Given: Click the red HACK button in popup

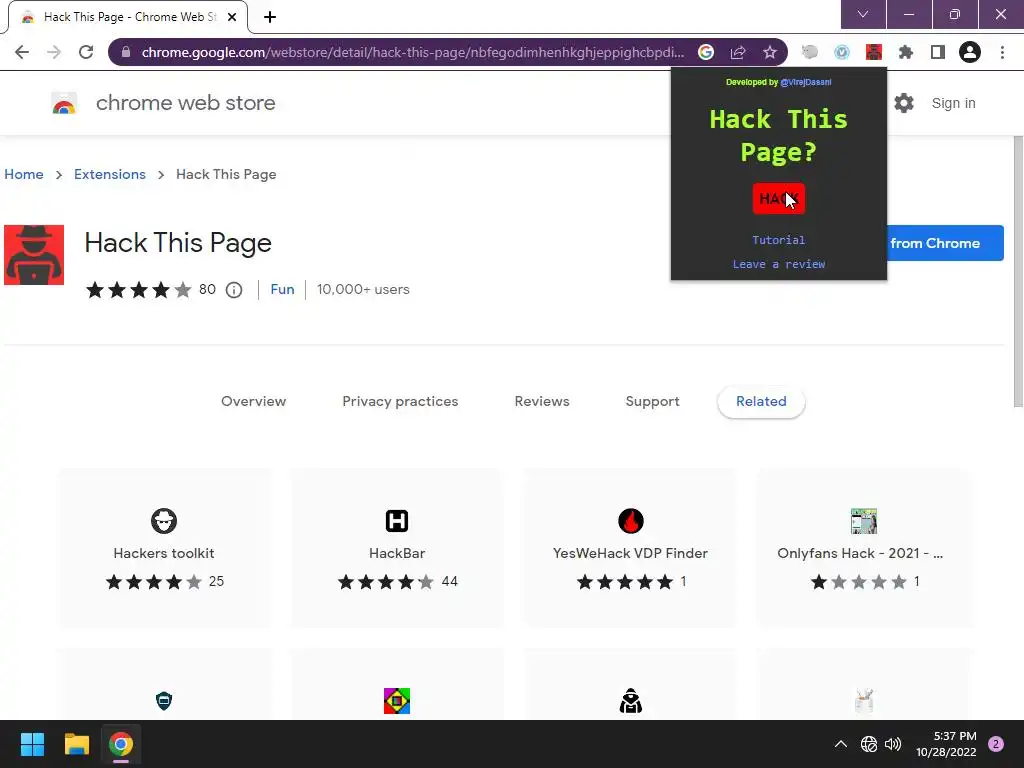Looking at the screenshot, I should tap(778, 199).
